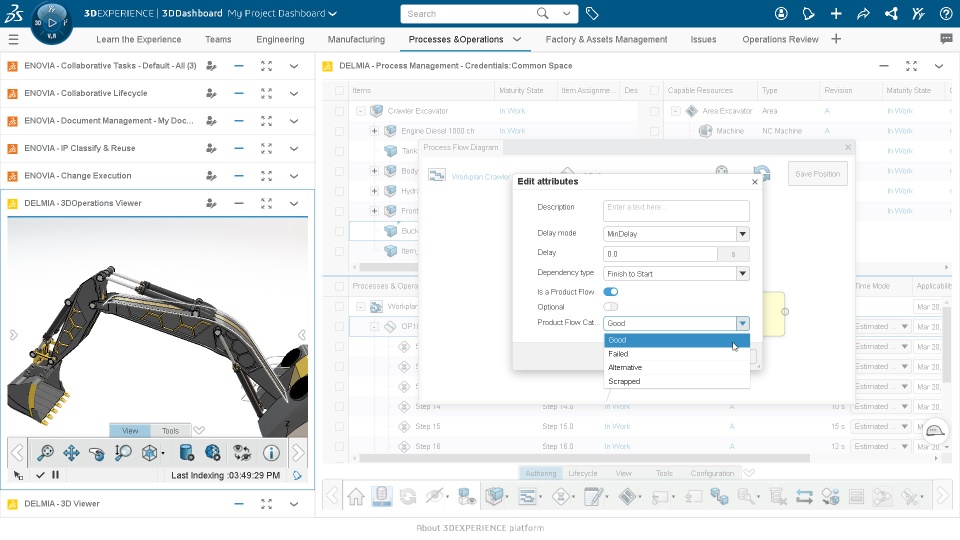Click the pause icon in the viewer status bar

pos(56,474)
